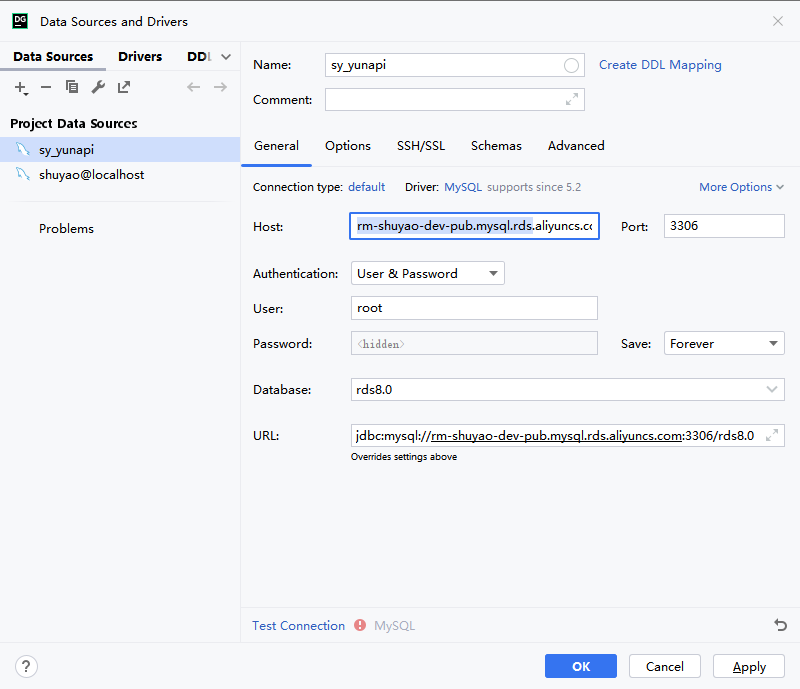This screenshot has width=800, height=689.
Task: Show hidden tabs with chevron
Action: [226, 57]
